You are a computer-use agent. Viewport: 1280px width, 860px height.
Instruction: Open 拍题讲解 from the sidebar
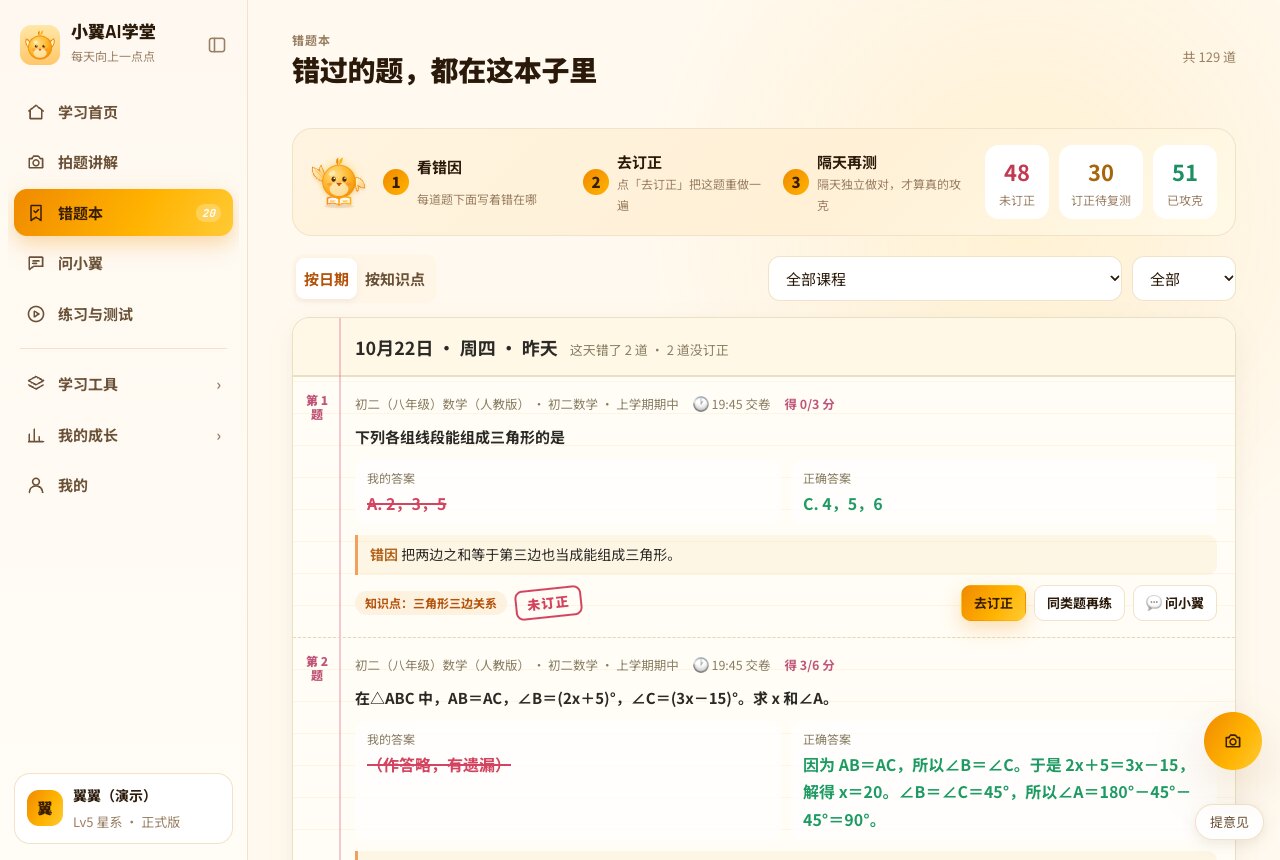pyautogui.click(x=124, y=162)
